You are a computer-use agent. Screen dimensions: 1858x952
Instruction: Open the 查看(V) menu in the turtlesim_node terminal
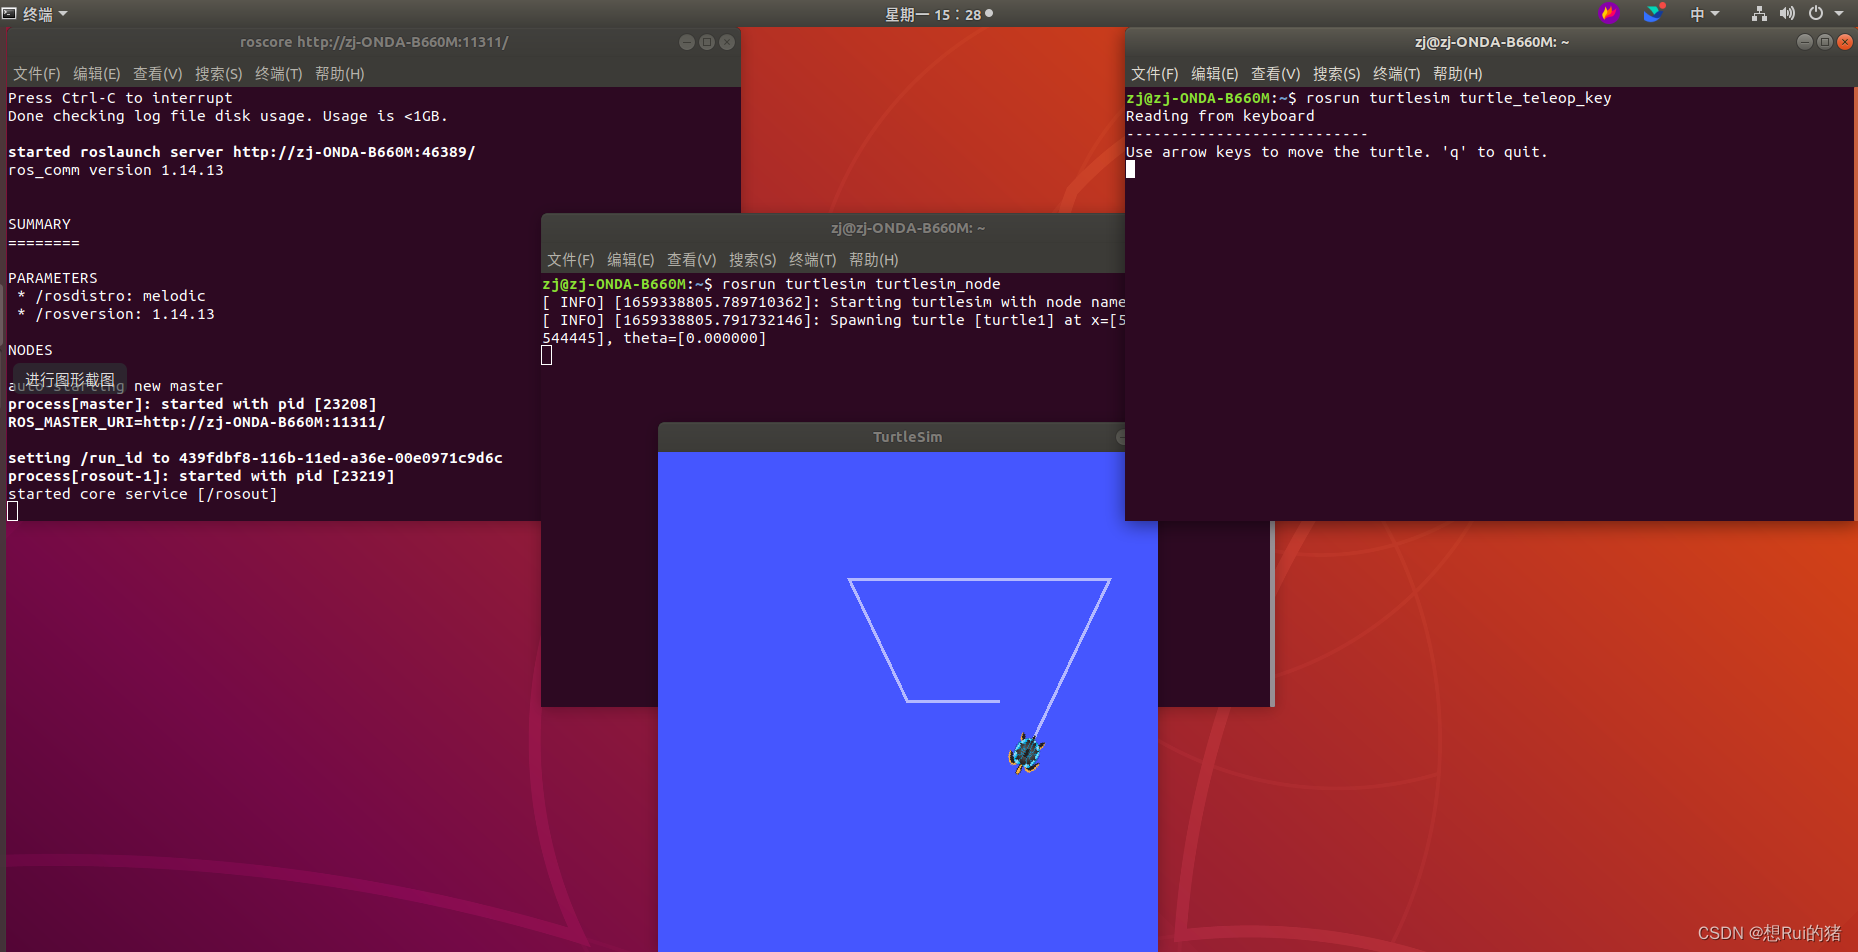(691, 259)
